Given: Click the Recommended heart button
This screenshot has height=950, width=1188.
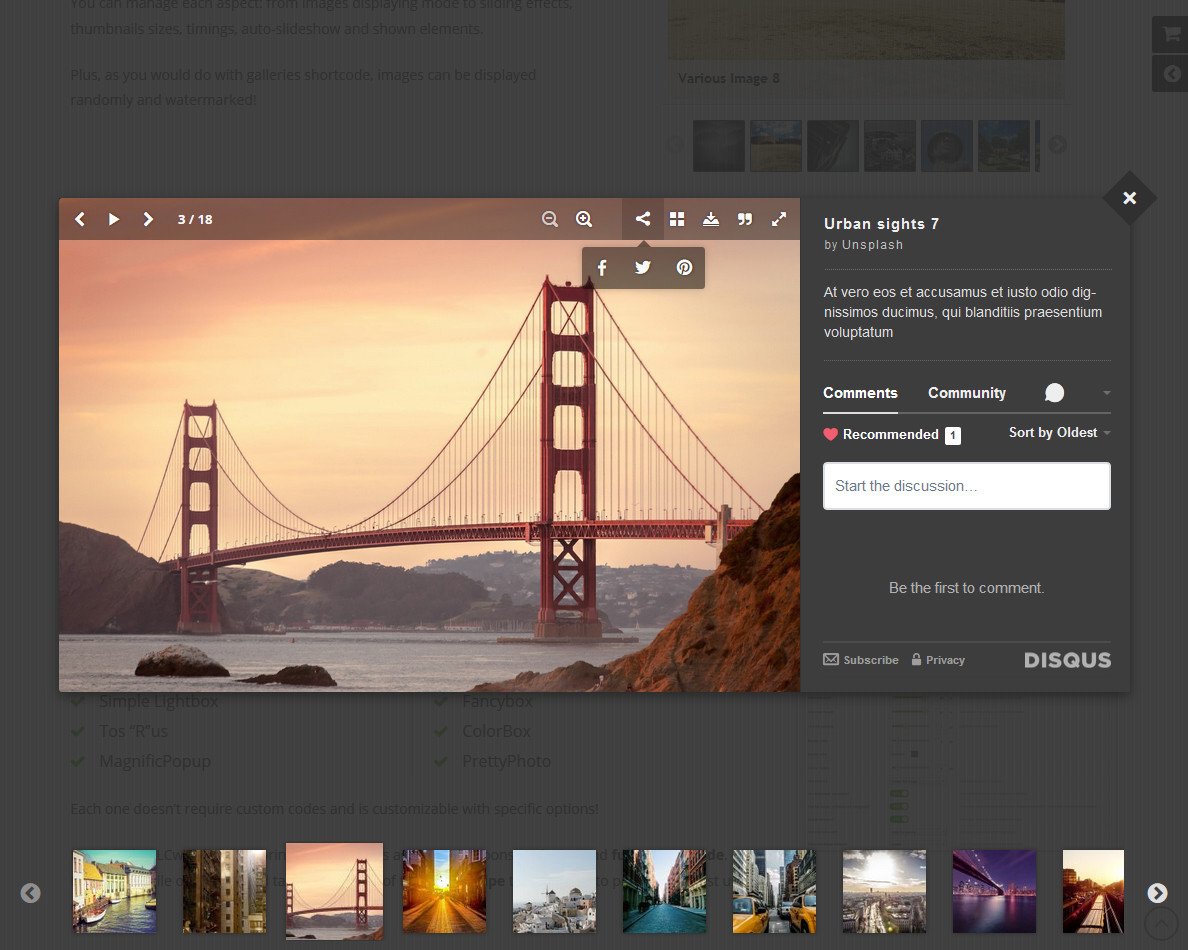Looking at the screenshot, I should pyautogui.click(x=882, y=434).
